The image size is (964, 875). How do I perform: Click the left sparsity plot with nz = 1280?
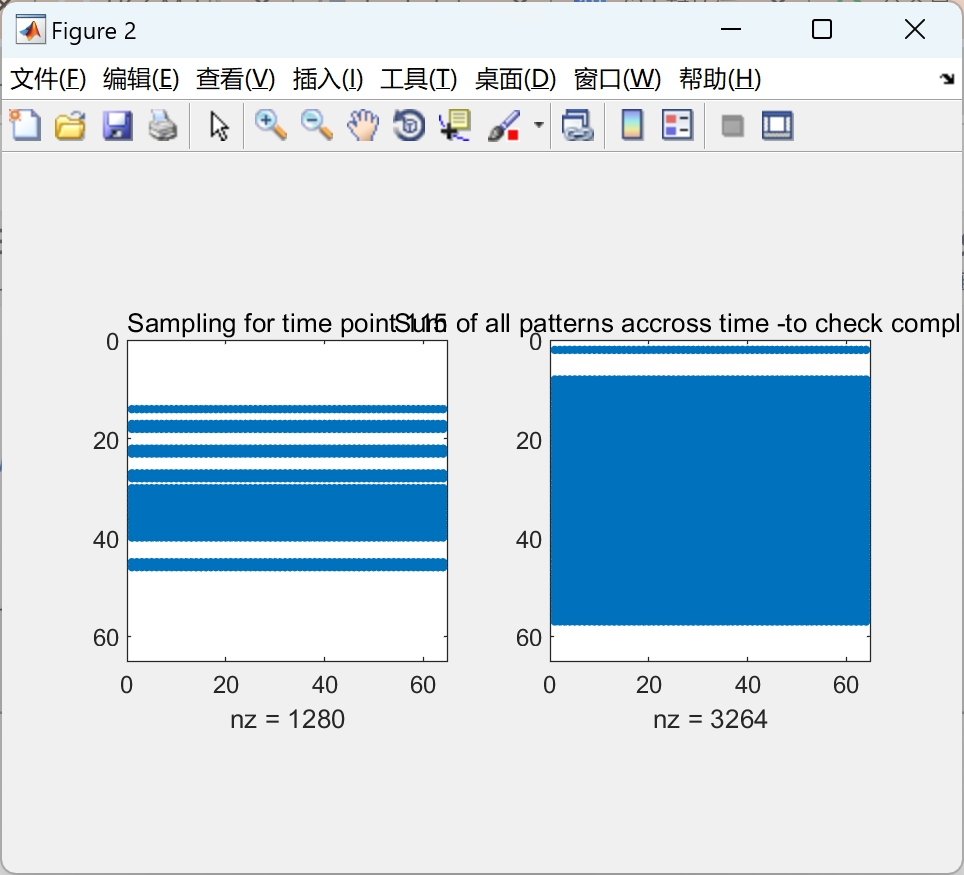(287, 501)
